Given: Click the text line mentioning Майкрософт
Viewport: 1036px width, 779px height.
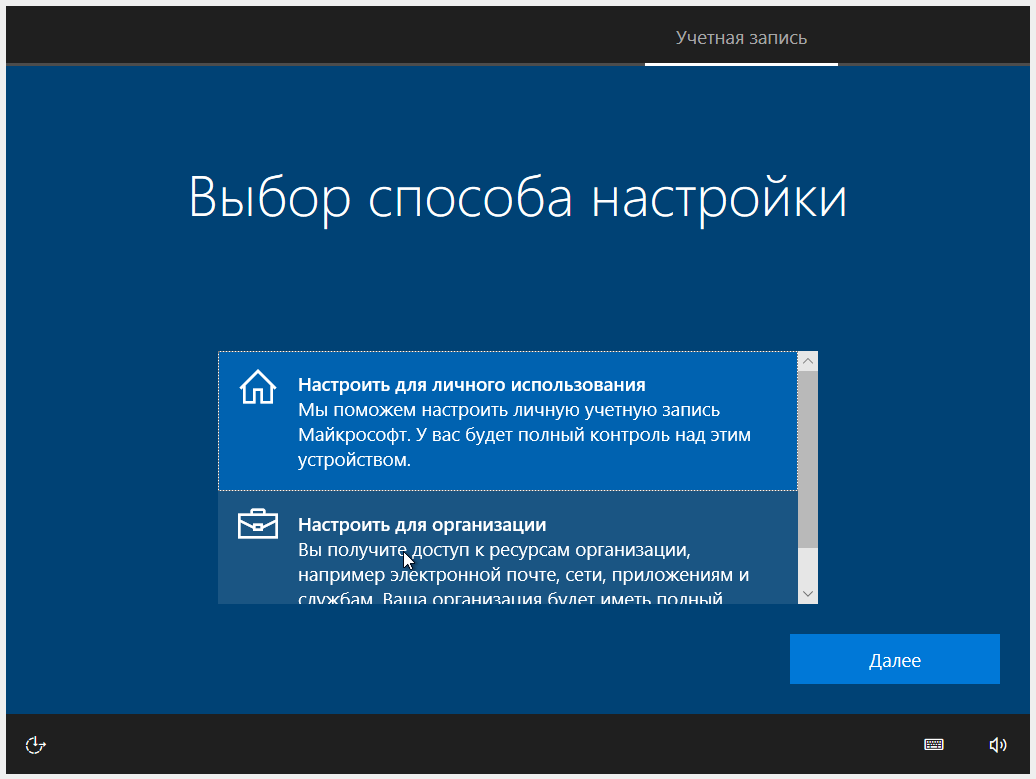Looking at the screenshot, I should click(x=523, y=435).
